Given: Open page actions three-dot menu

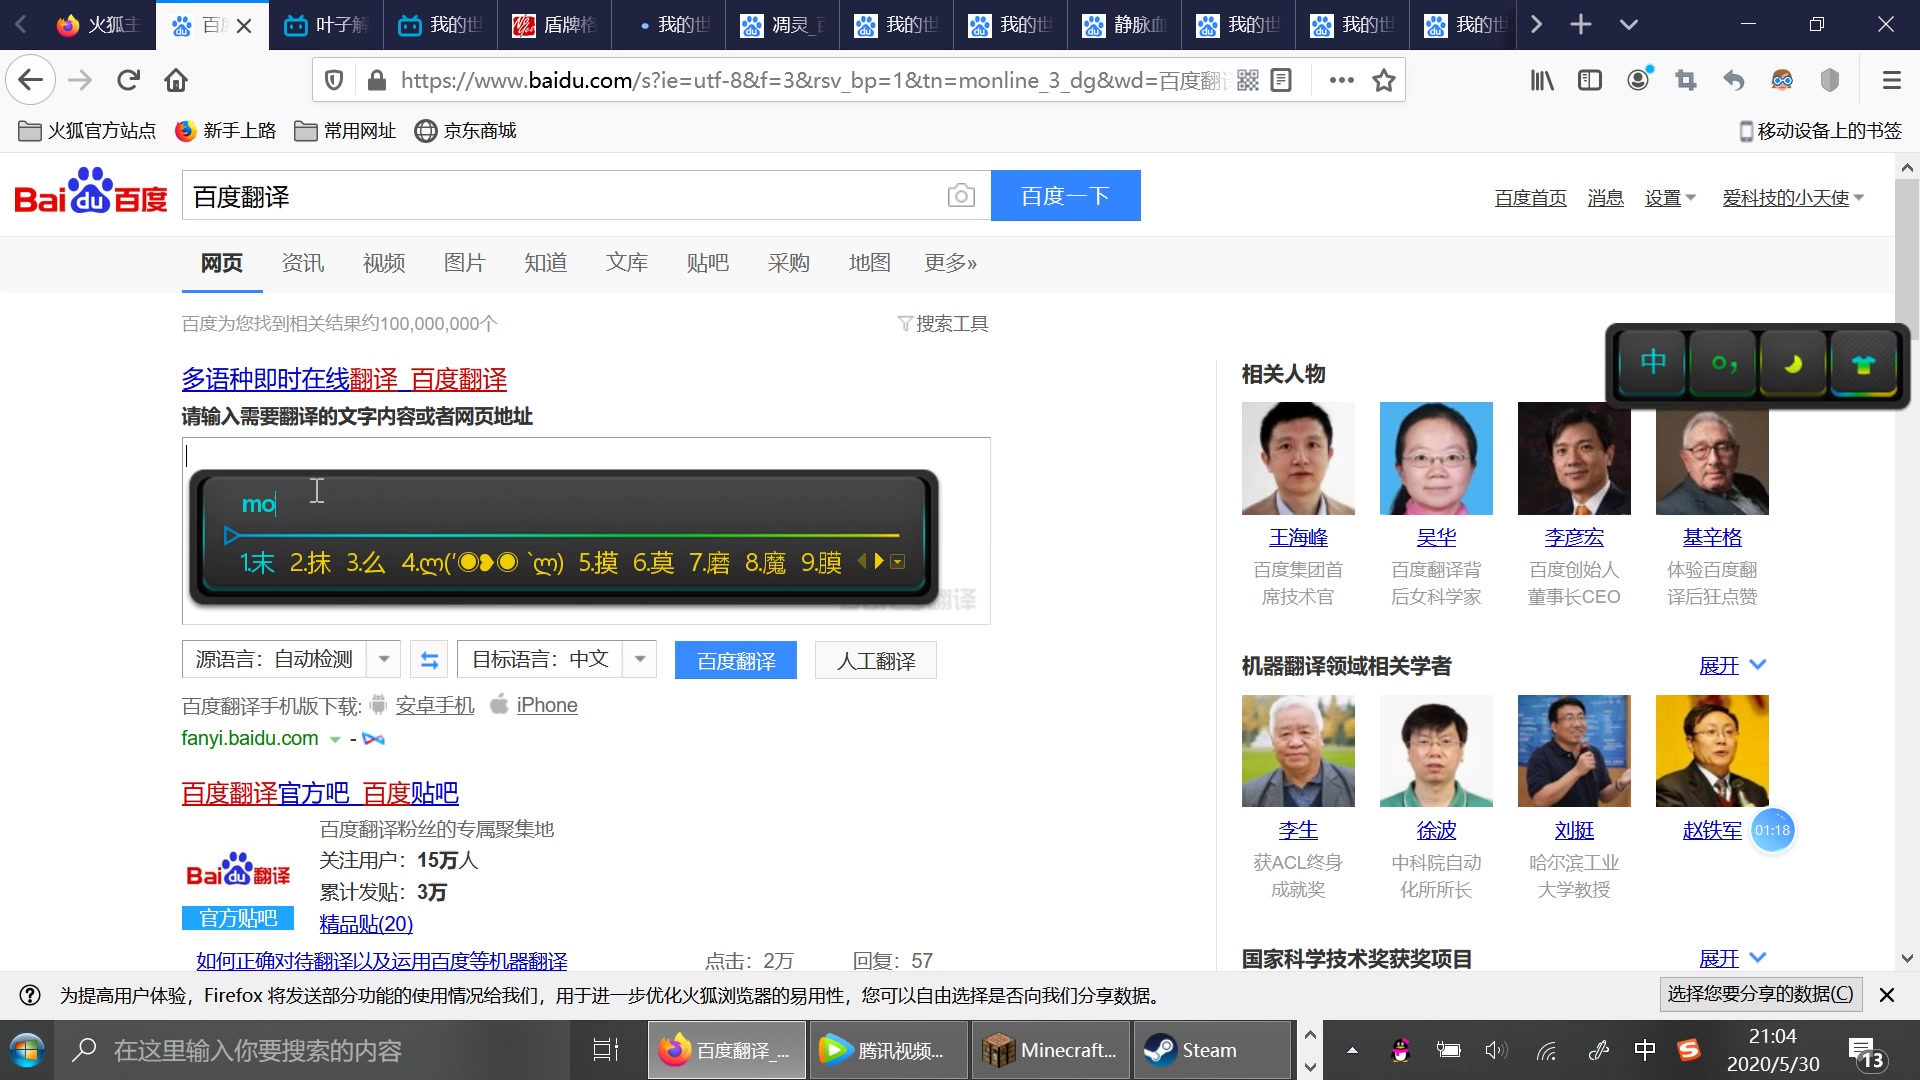Looking at the screenshot, I should [x=1342, y=80].
